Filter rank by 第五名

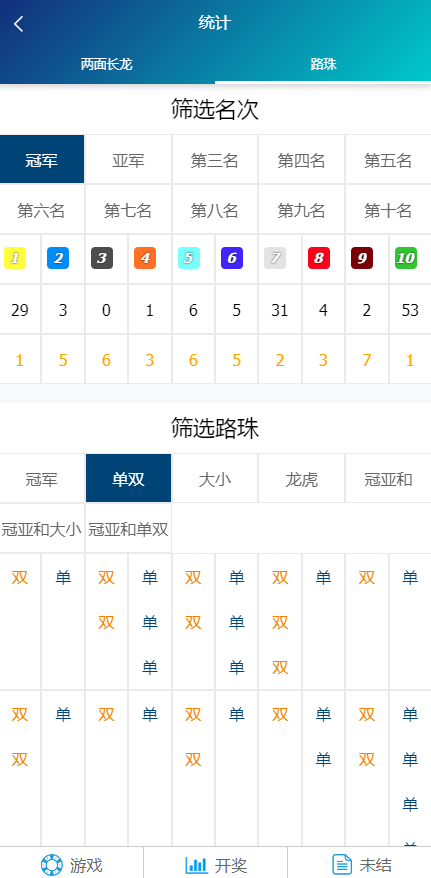click(388, 161)
